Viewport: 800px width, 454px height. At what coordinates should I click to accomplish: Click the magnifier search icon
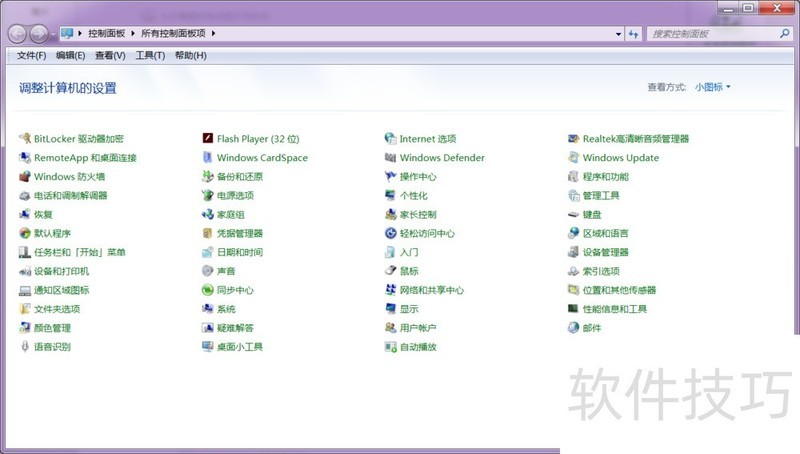tap(785, 34)
